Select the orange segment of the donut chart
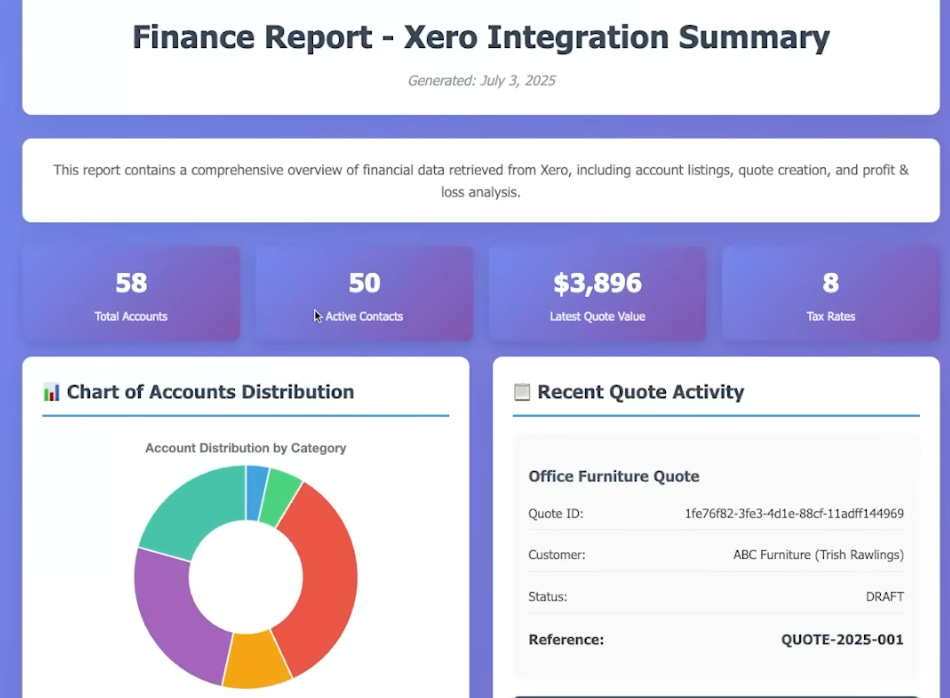 [x=256, y=660]
